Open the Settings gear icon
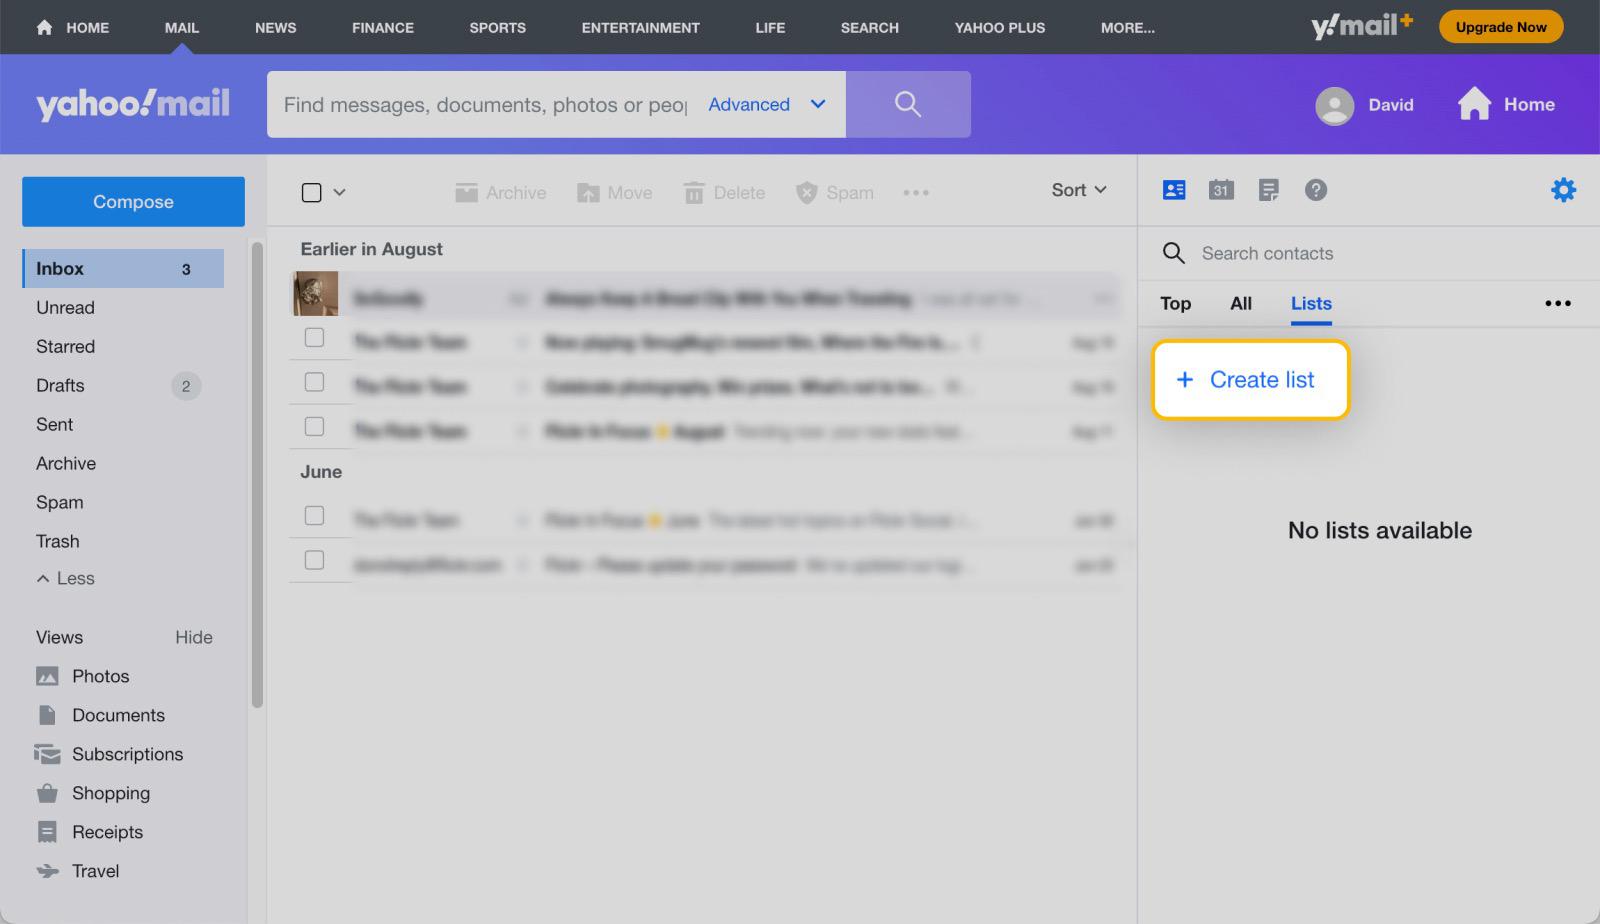Image resolution: width=1600 pixels, height=924 pixels. tap(1564, 189)
